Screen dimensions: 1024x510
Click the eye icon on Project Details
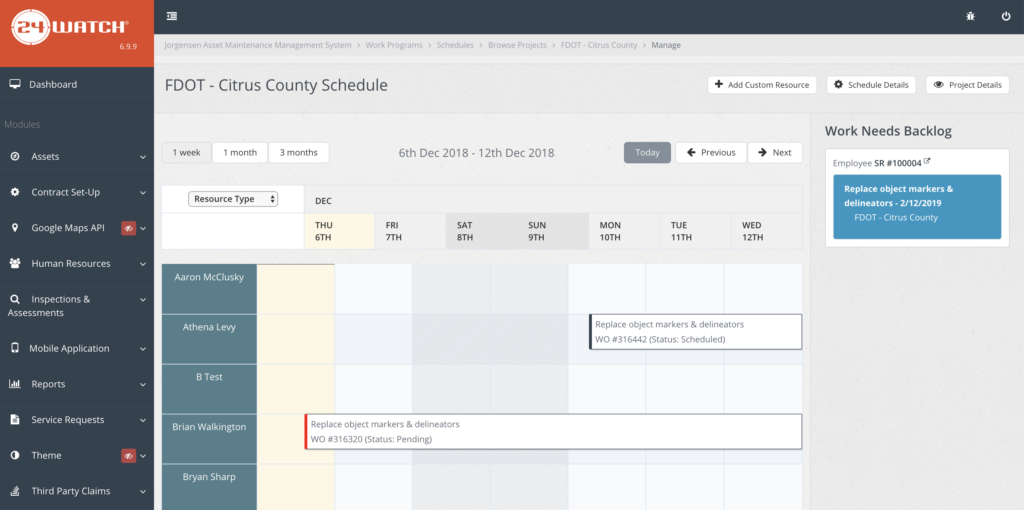(x=938, y=85)
